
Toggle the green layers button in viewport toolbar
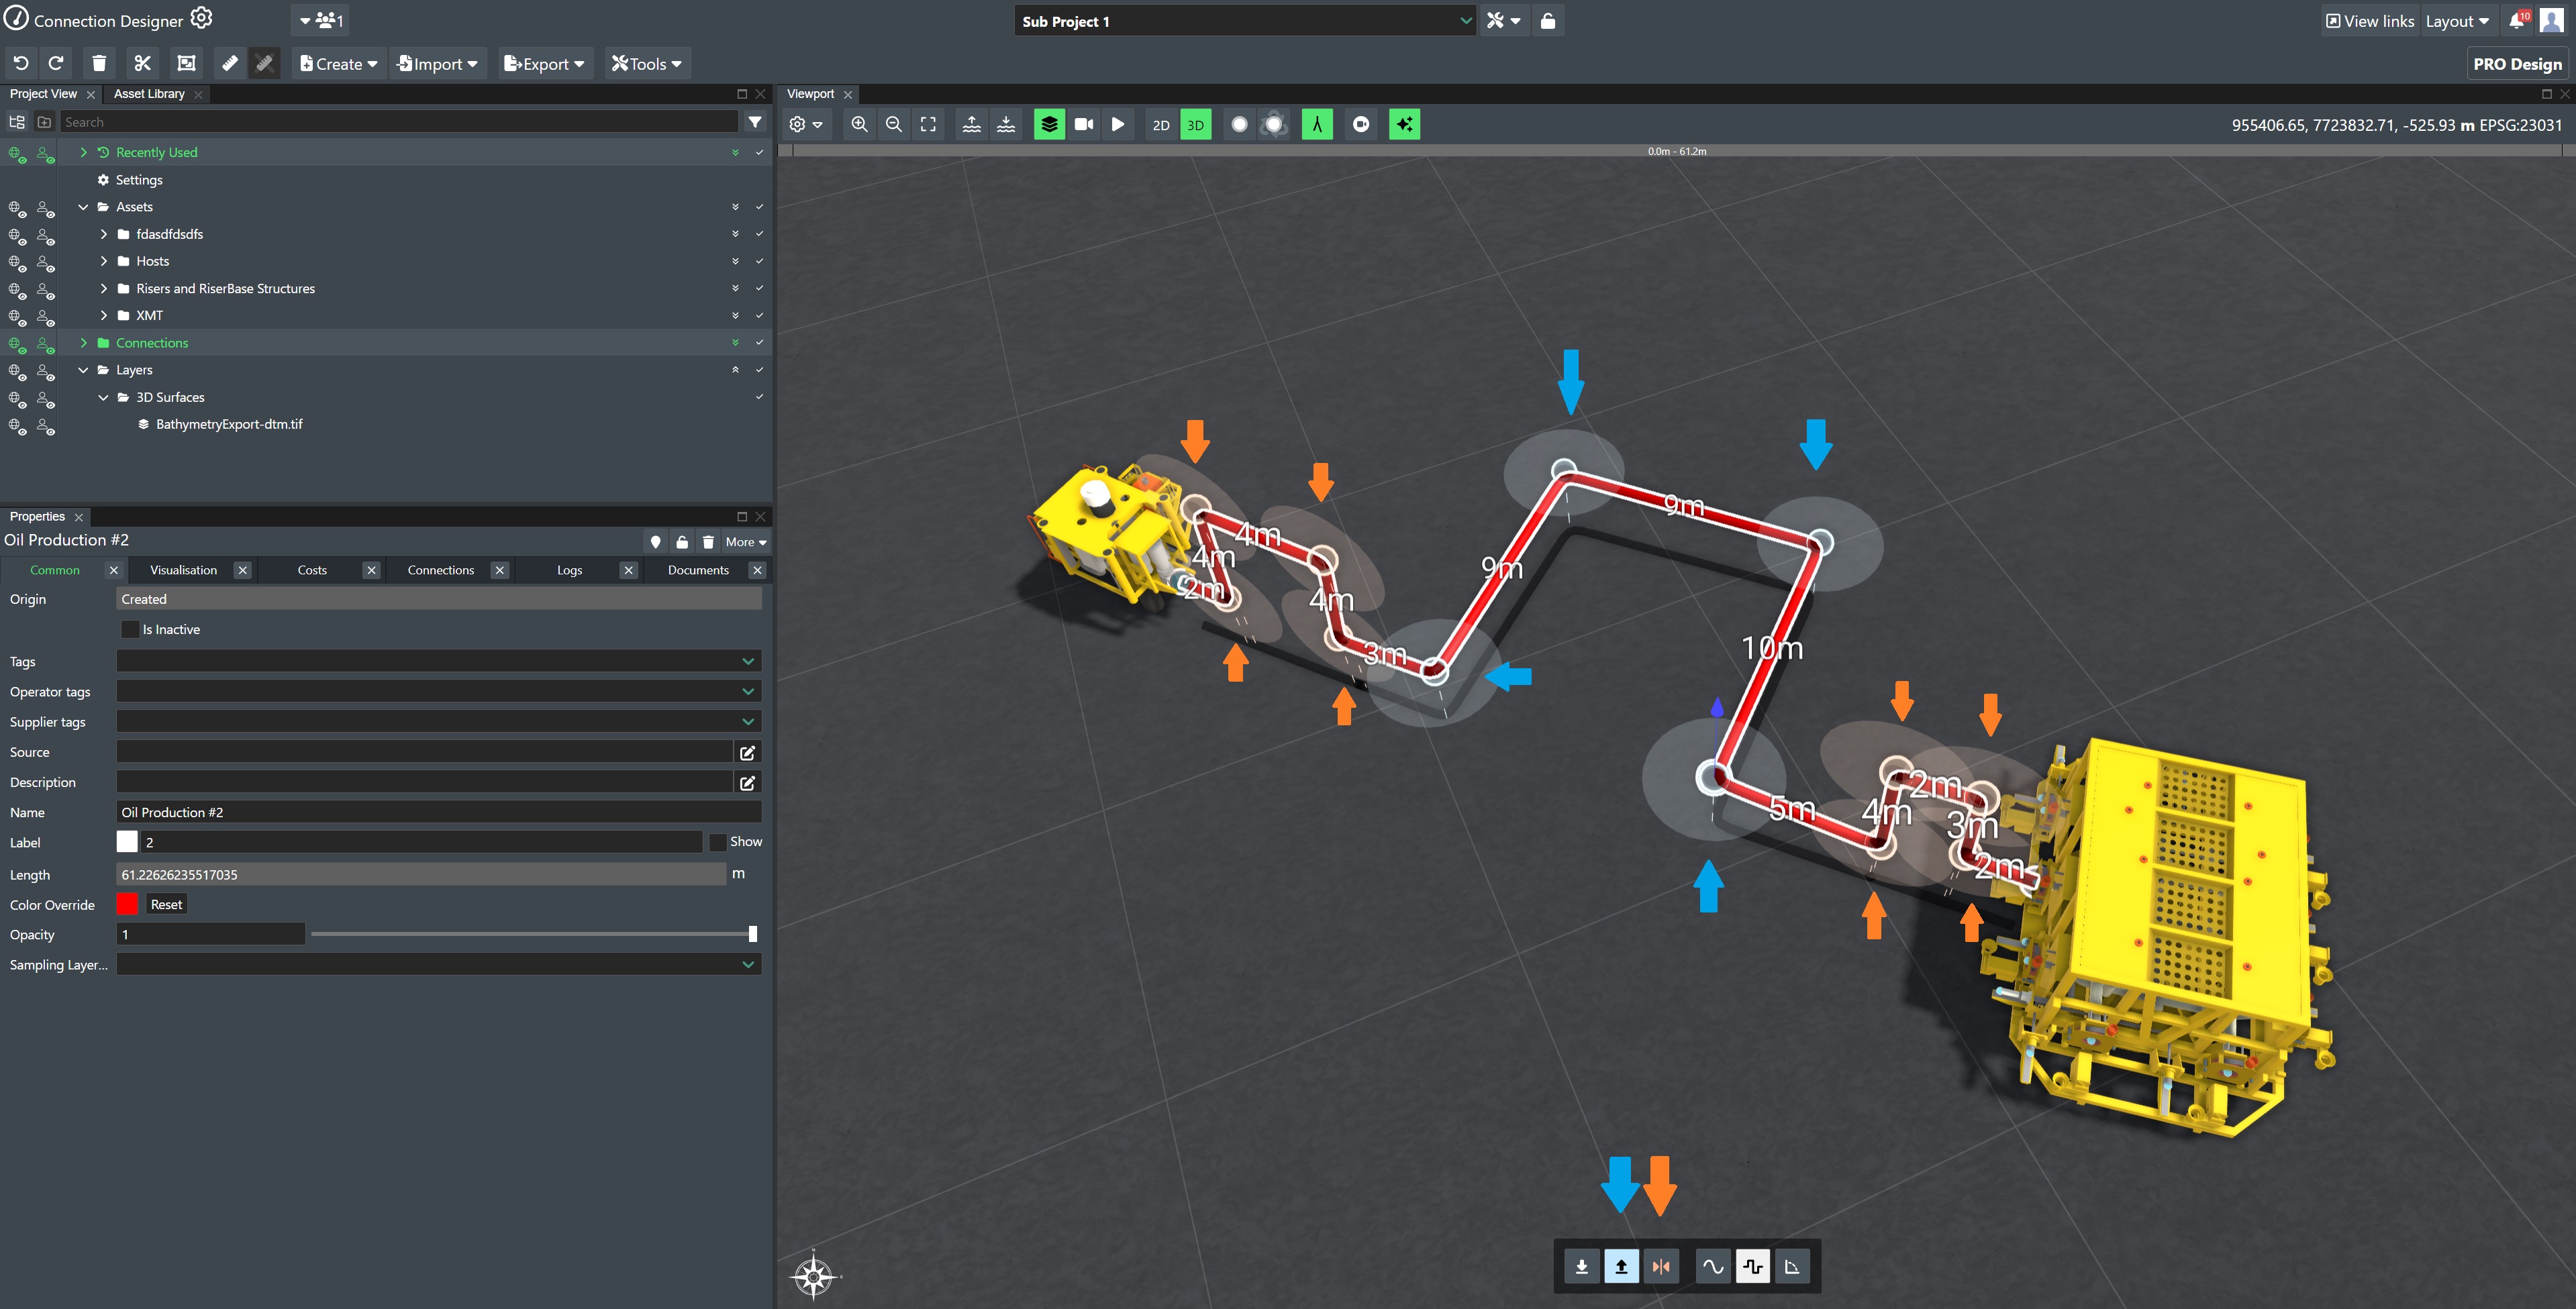pyautogui.click(x=1049, y=124)
